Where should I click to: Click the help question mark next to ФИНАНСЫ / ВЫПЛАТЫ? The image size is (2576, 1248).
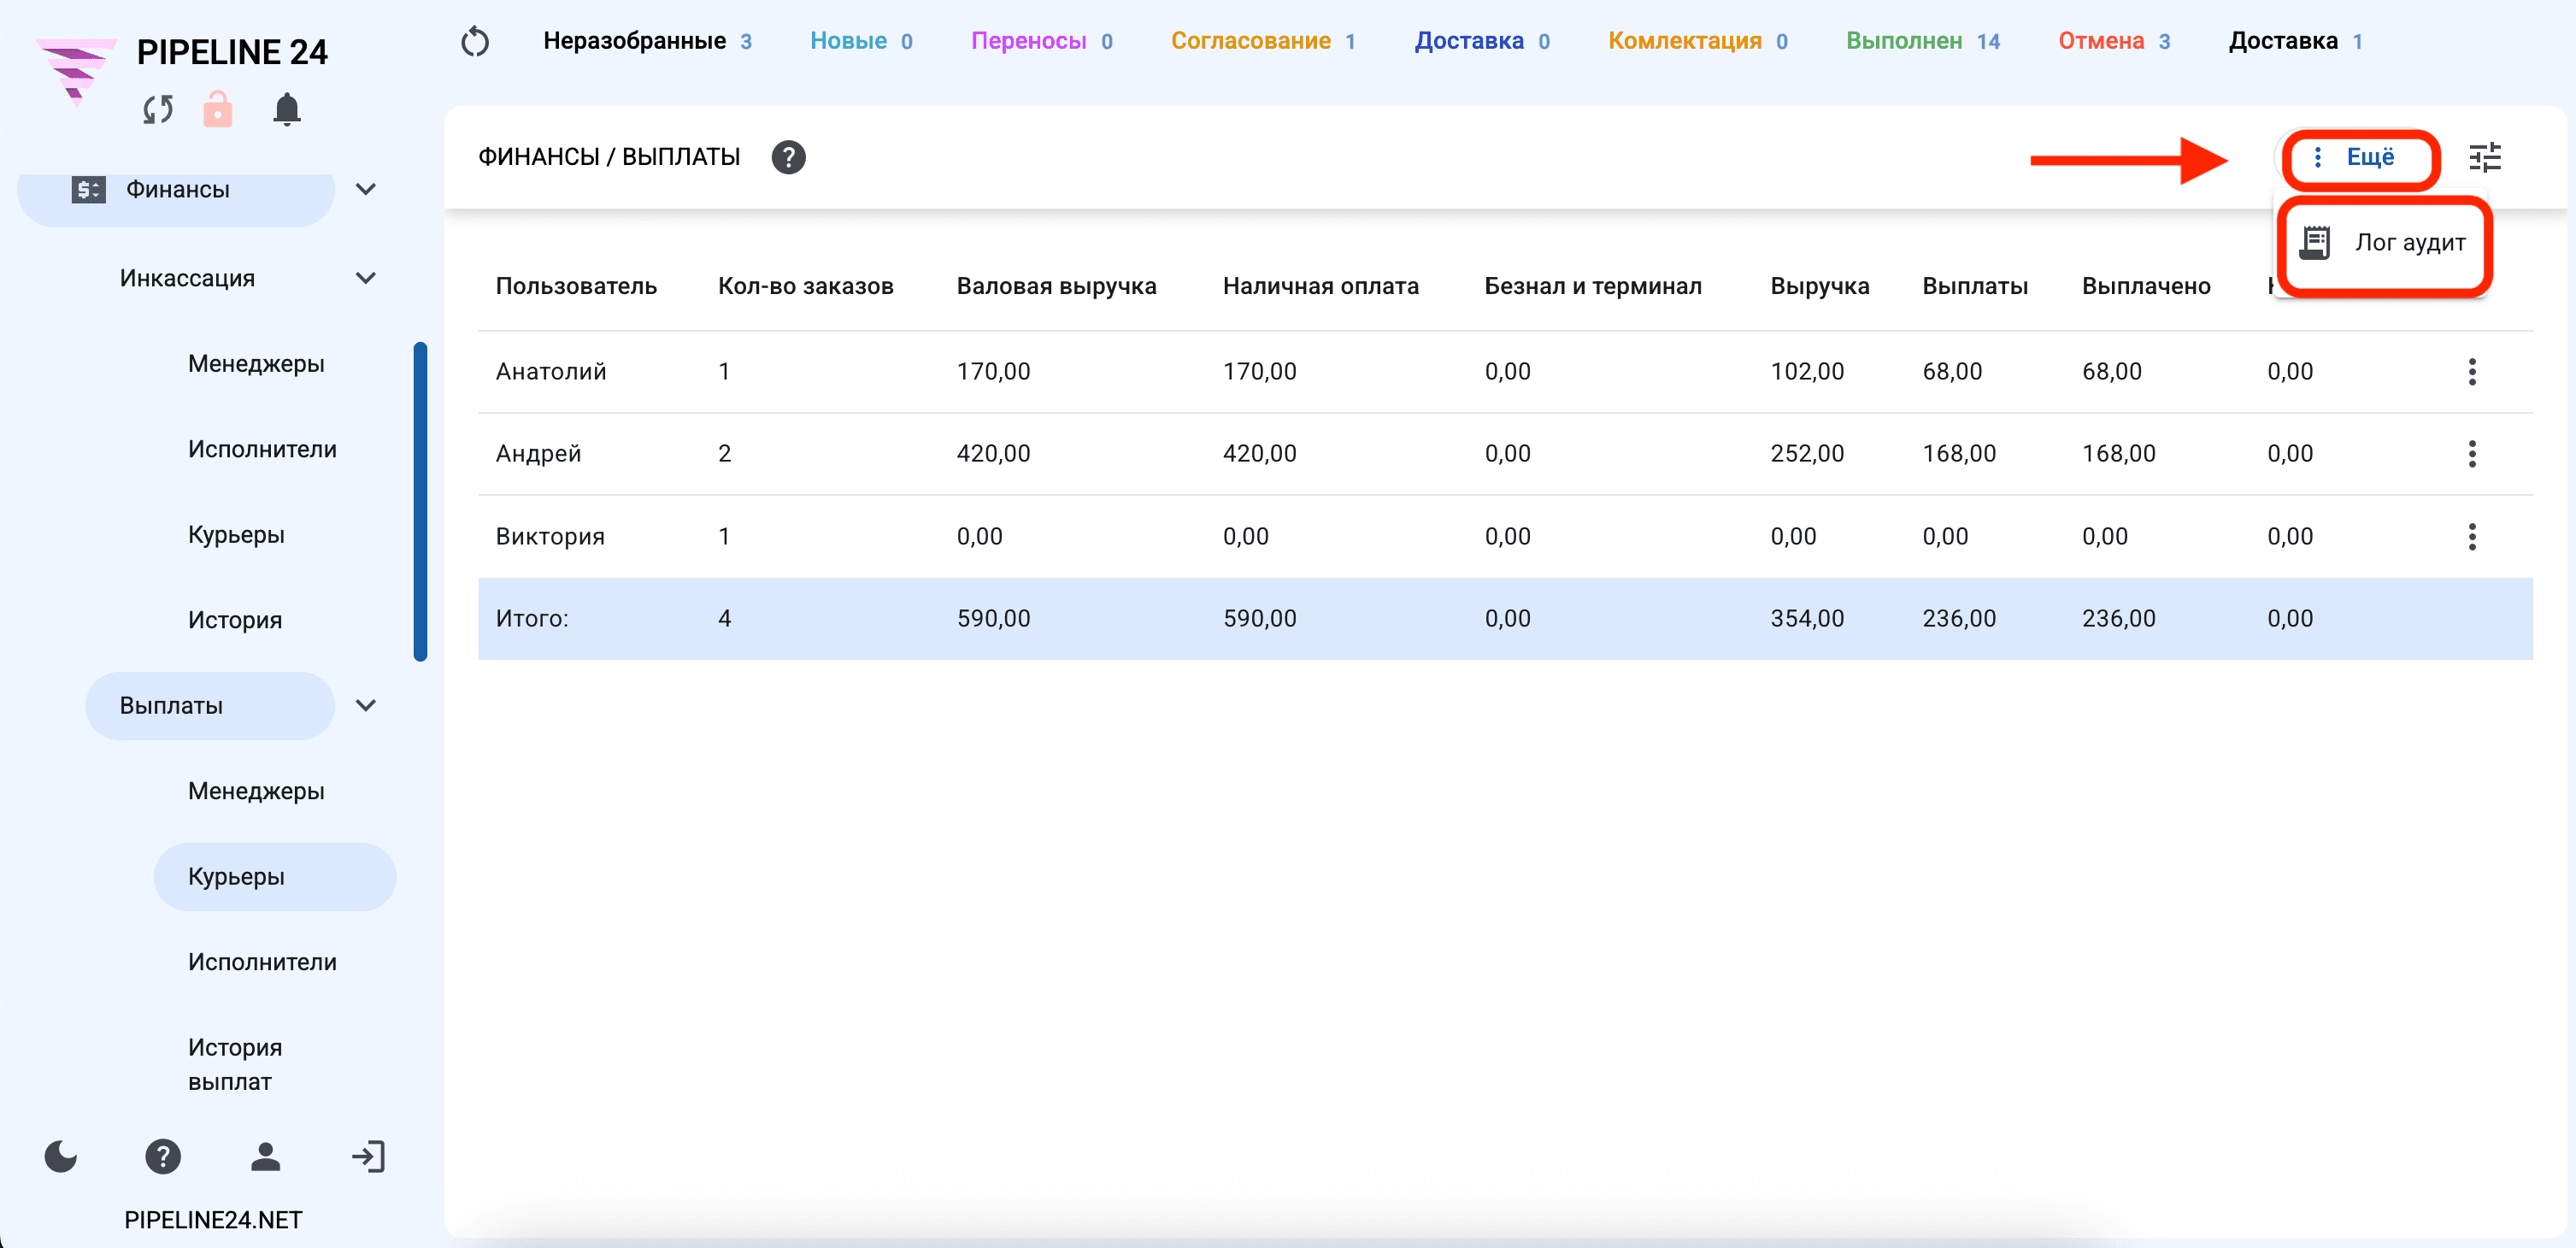(788, 157)
